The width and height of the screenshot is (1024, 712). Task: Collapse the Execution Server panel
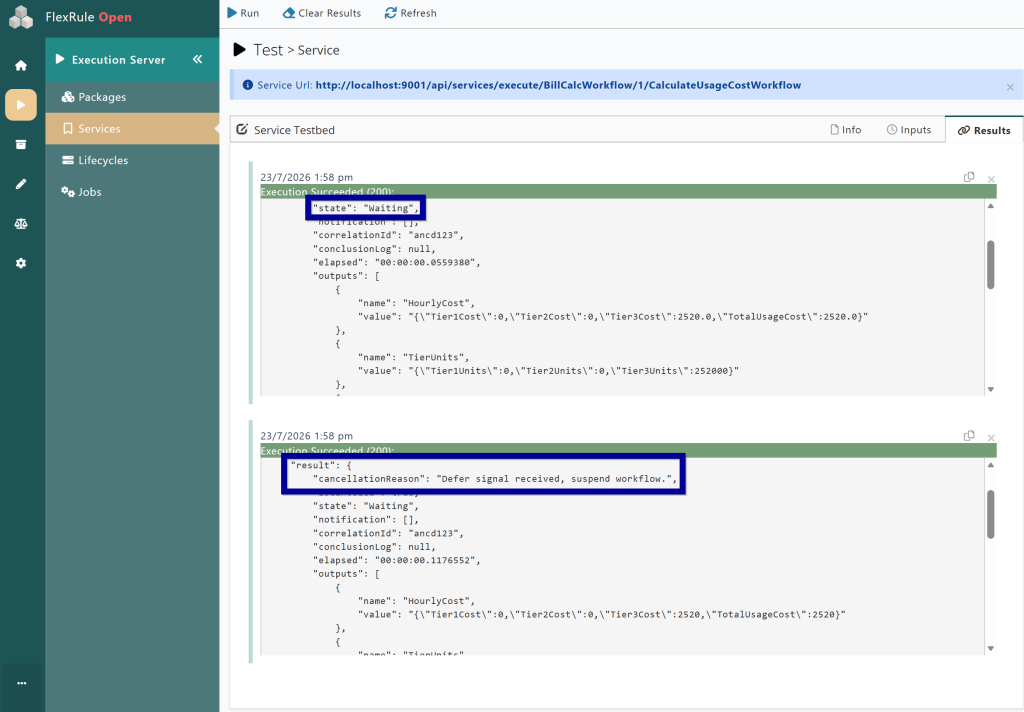[x=197, y=59]
